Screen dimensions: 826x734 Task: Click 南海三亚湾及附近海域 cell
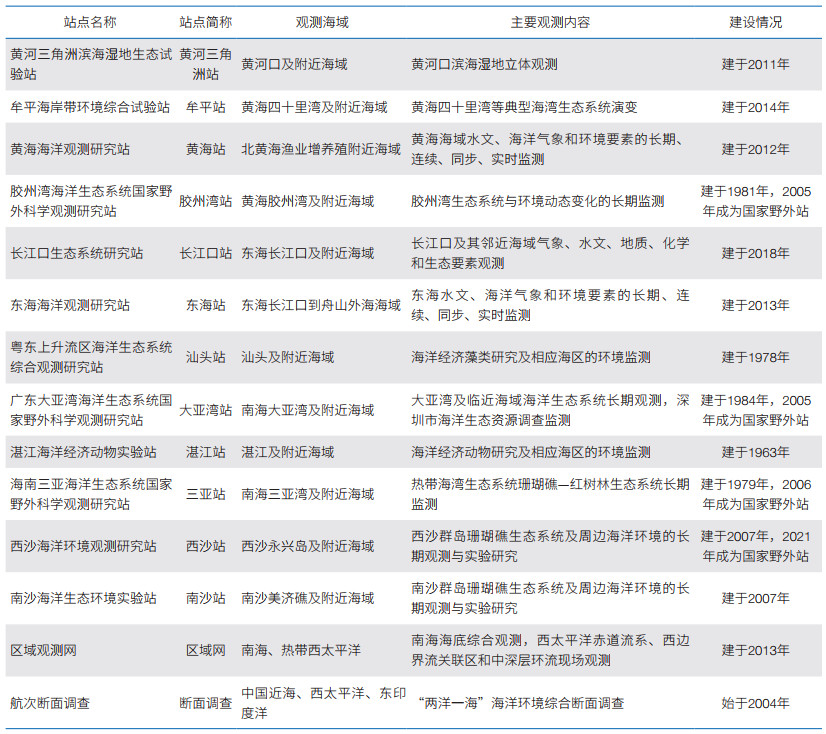click(308, 494)
